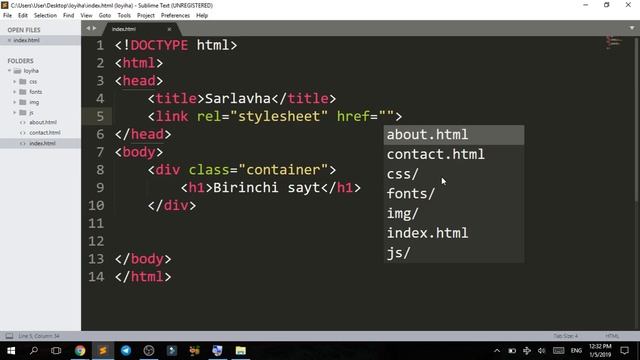Place cursor on line 1 DOCTYPE
Viewport: 640px width, 360px height.
pos(159,45)
